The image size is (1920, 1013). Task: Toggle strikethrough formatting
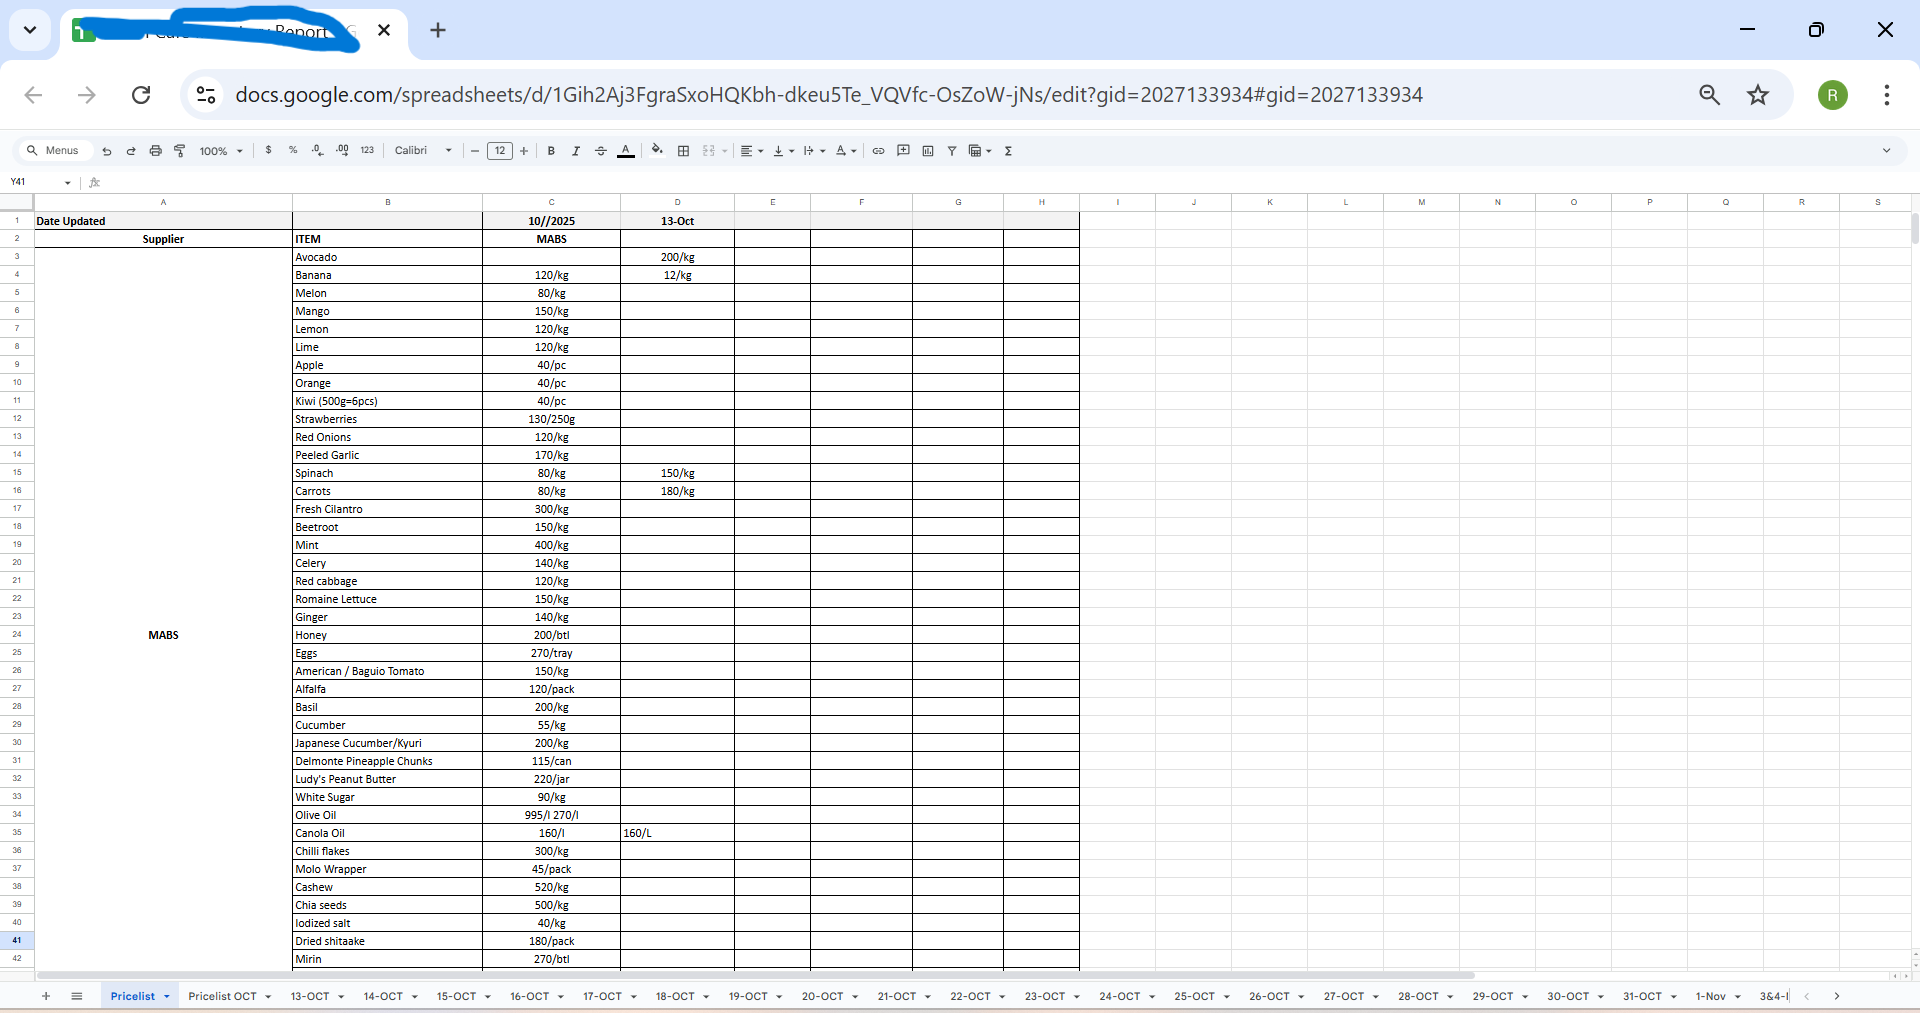601,151
